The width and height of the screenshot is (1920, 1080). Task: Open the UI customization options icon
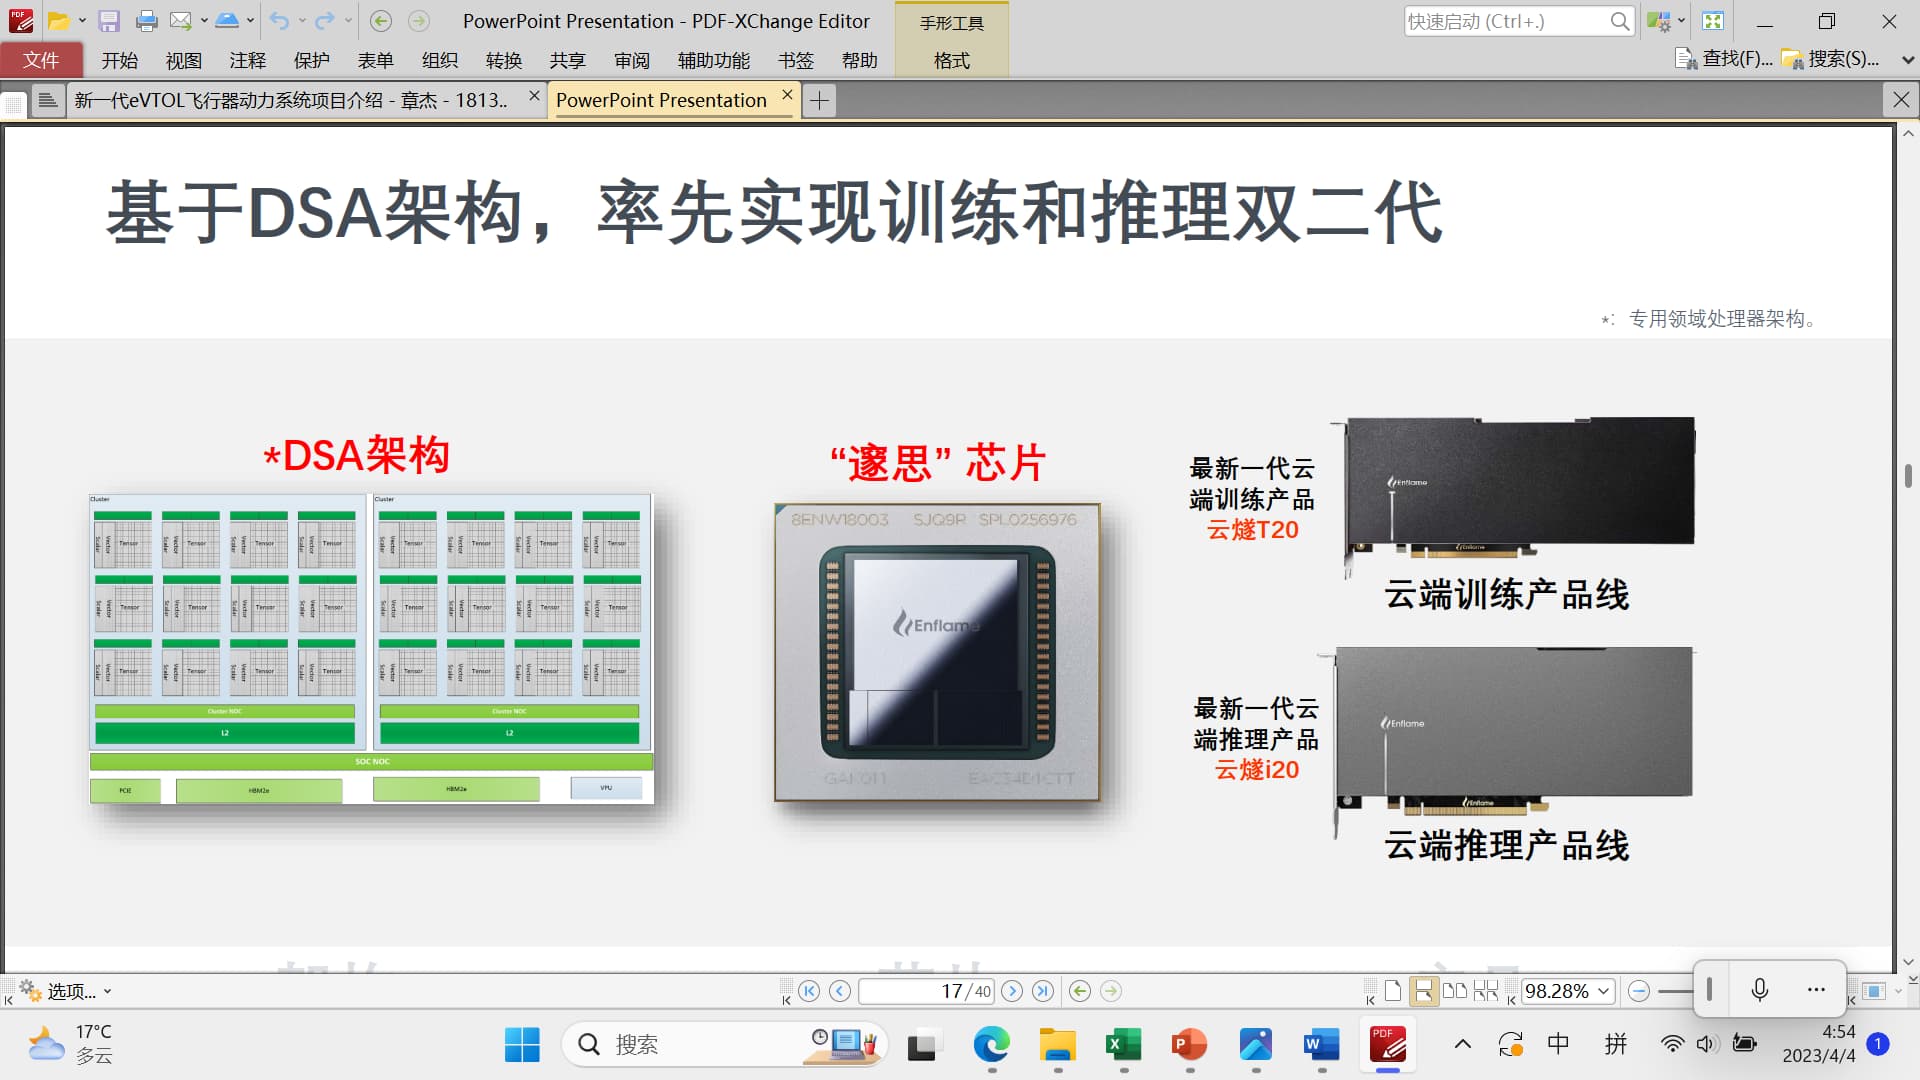[x=1658, y=21]
